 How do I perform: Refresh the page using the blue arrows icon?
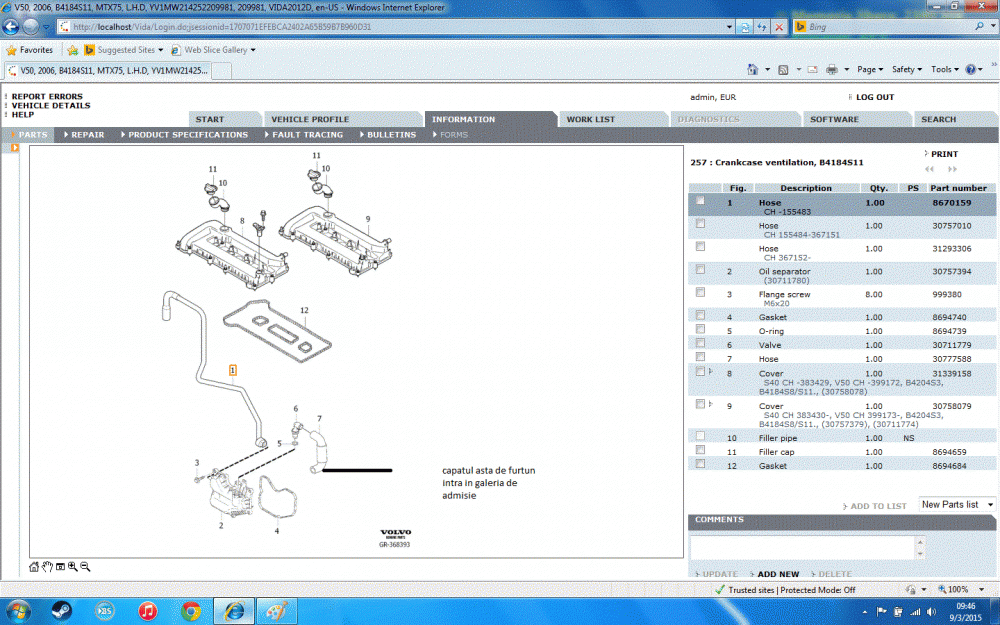tap(761, 27)
